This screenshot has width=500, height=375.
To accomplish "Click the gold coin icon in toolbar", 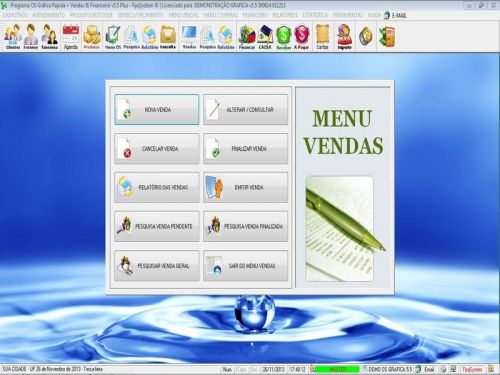I will click(366, 36).
